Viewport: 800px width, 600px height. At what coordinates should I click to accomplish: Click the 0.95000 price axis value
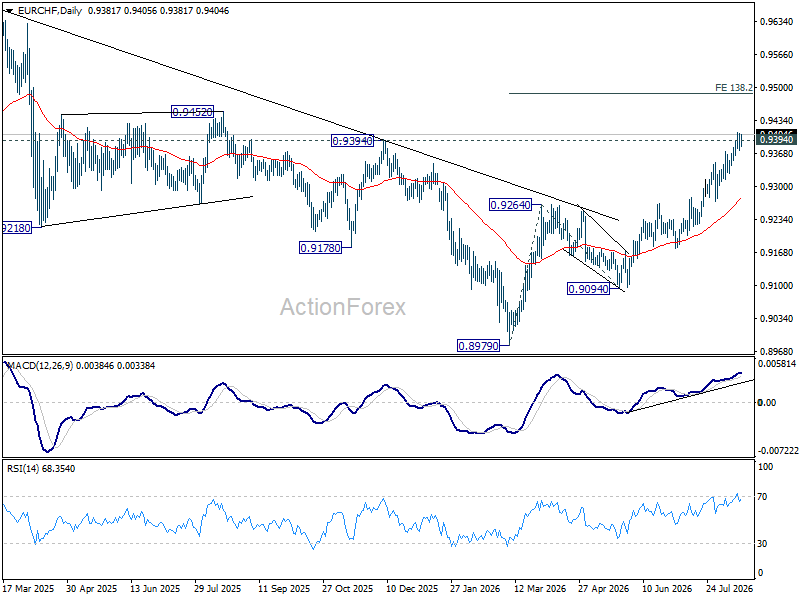(x=777, y=88)
